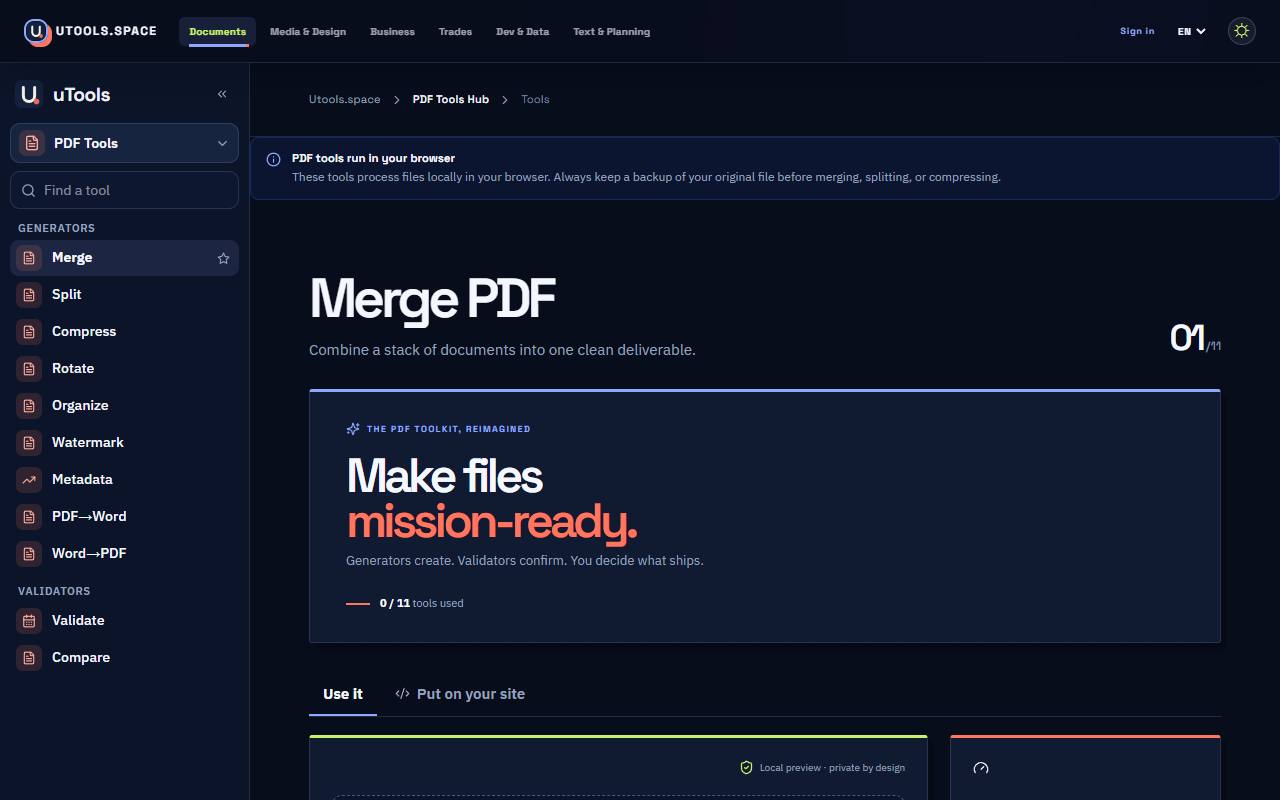Click the Organize tool icon
Image resolution: width=1280 pixels, height=800 pixels.
[x=29, y=406]
